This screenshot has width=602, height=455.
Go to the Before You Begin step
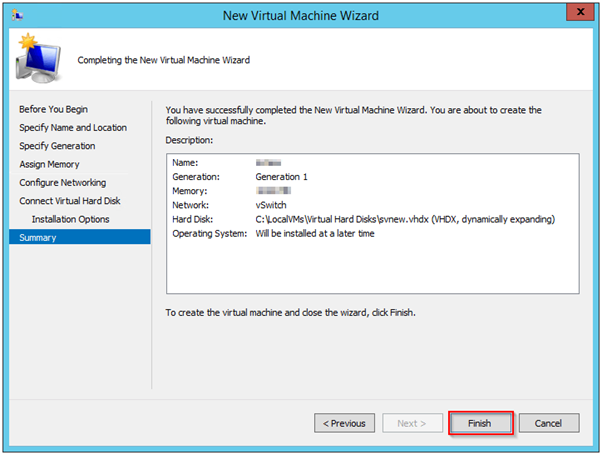[x=52, y=108]
